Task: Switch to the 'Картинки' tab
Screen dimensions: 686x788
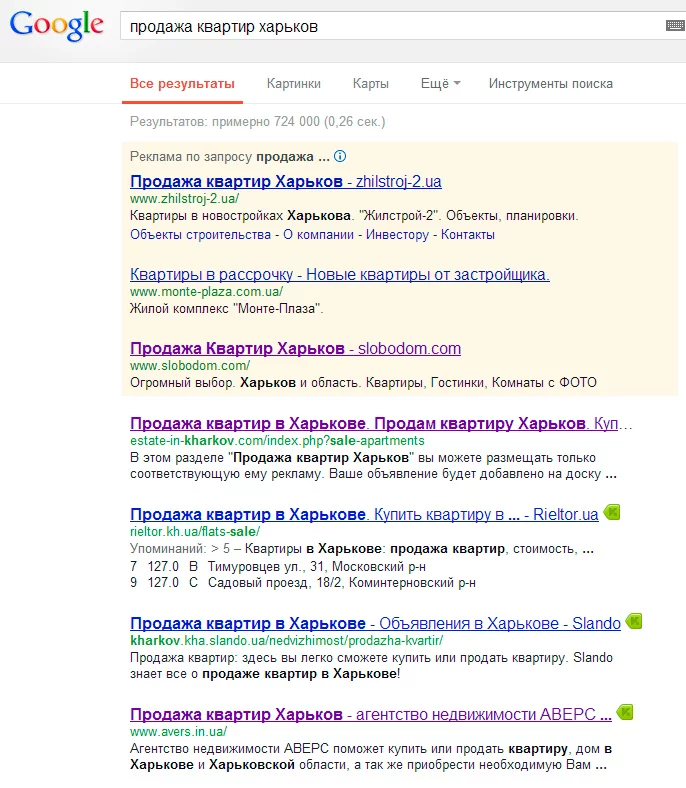Action: point(293,84)
